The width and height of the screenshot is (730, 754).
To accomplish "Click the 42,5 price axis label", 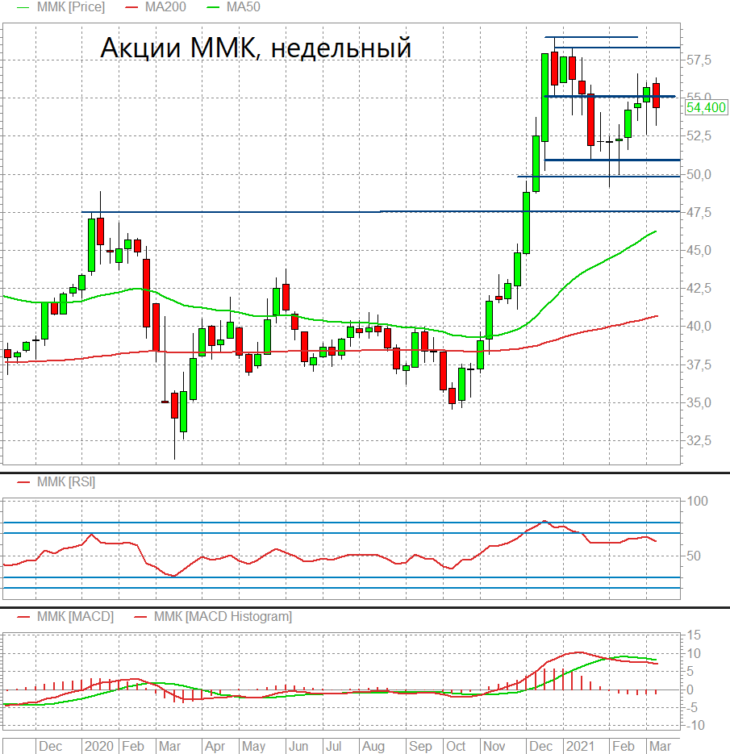I will point(699,289).
